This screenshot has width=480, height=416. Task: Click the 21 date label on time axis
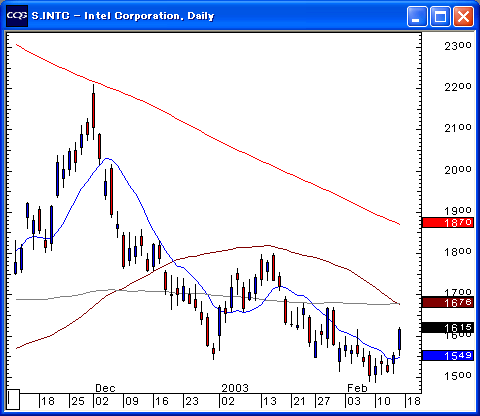(x=299, y=401)
